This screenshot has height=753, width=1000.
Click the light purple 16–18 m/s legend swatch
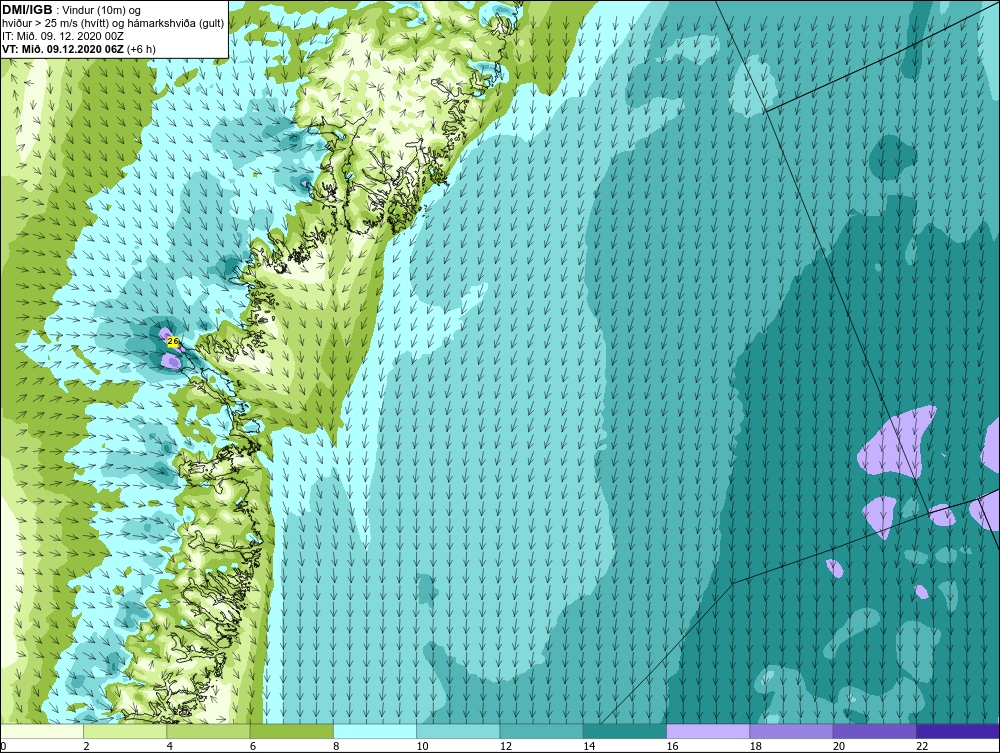click(708, 731)
